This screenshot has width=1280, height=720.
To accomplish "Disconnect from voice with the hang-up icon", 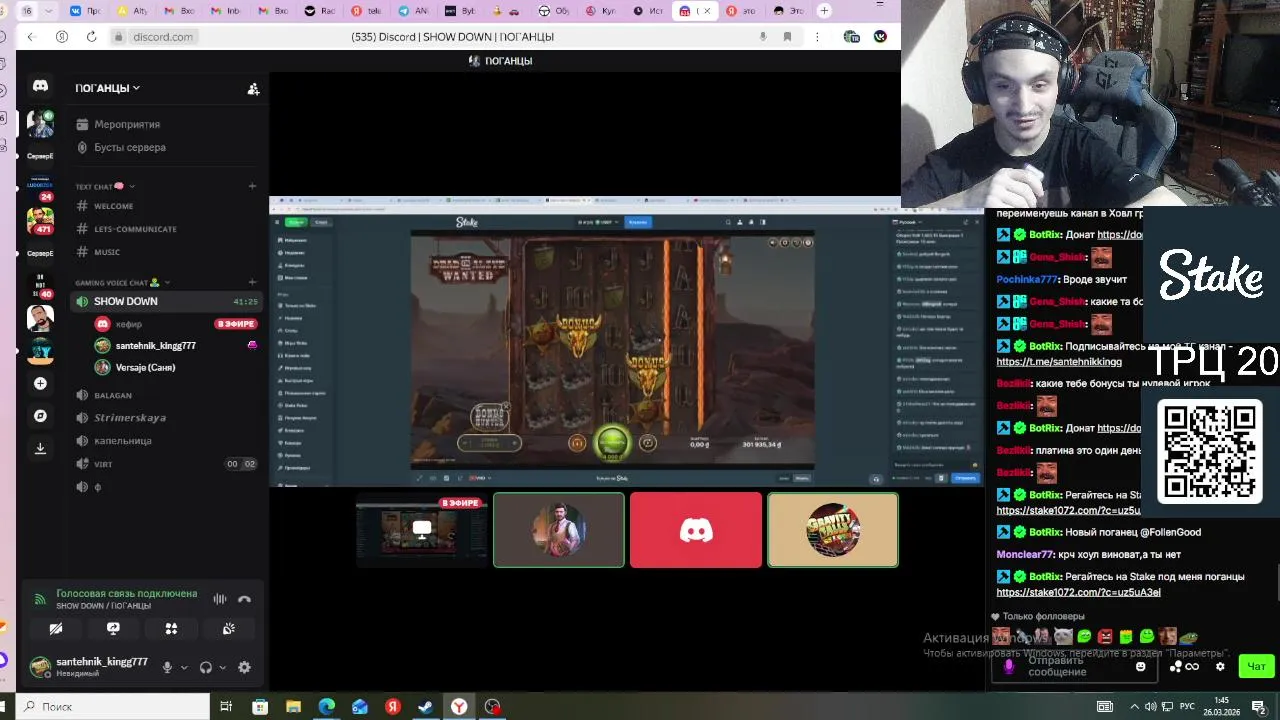I will click(x=244, y=599).
